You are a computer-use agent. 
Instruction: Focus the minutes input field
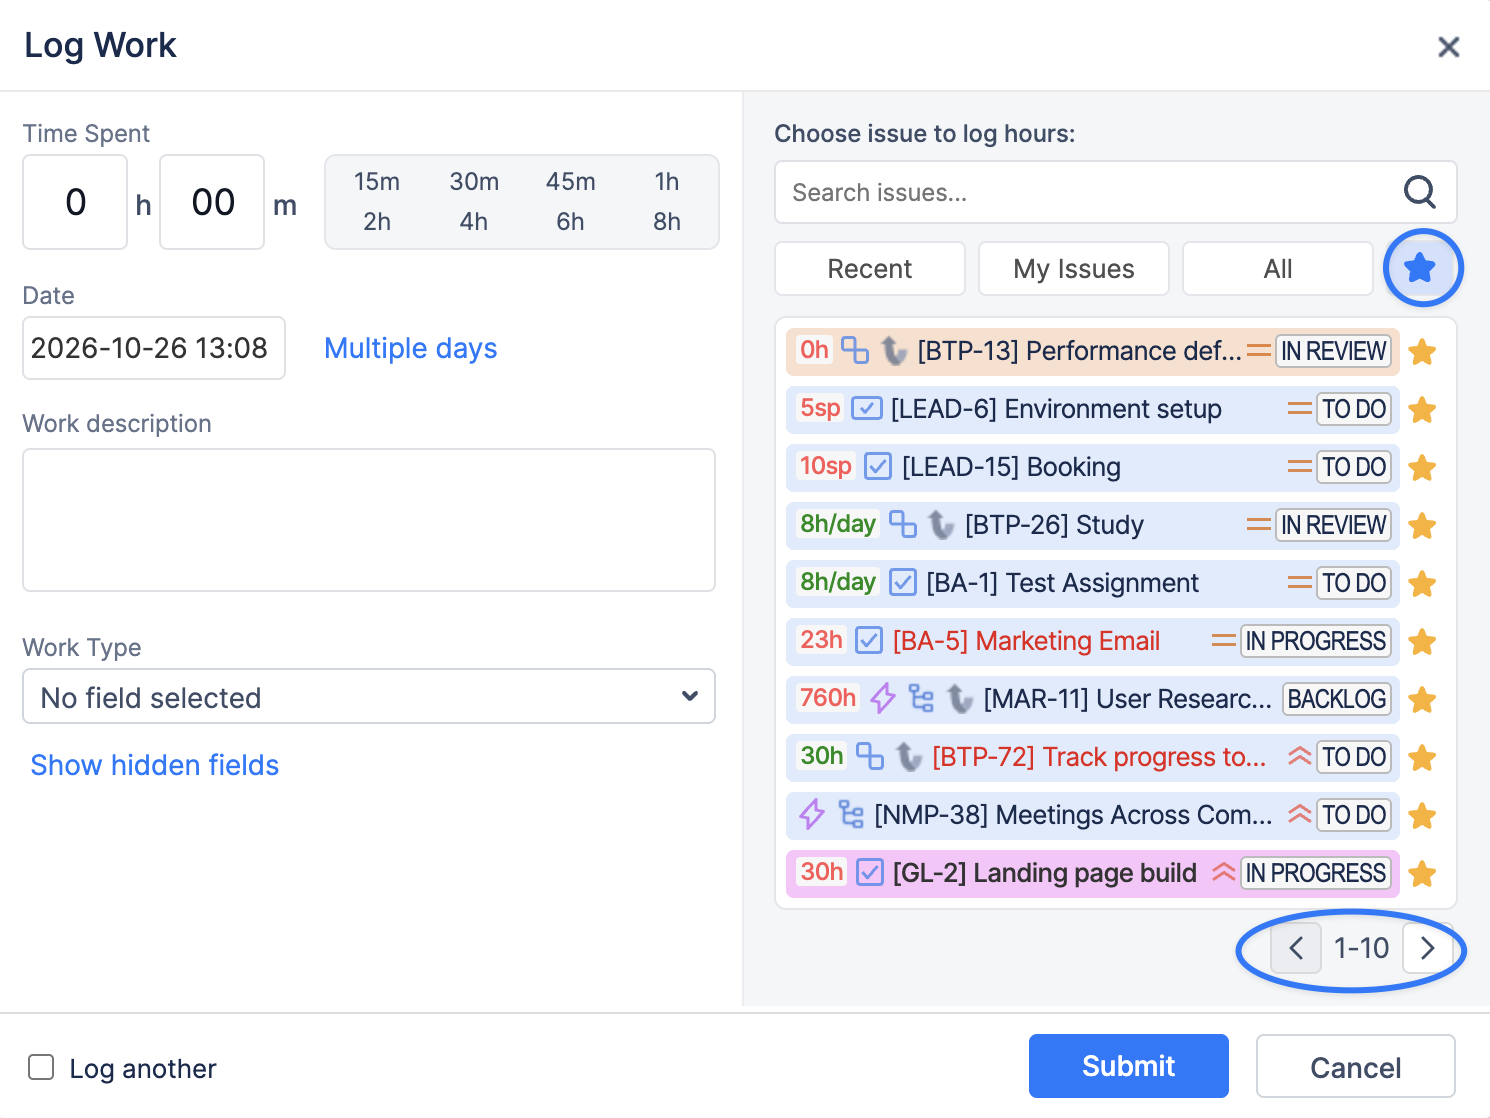pos(212,202)
